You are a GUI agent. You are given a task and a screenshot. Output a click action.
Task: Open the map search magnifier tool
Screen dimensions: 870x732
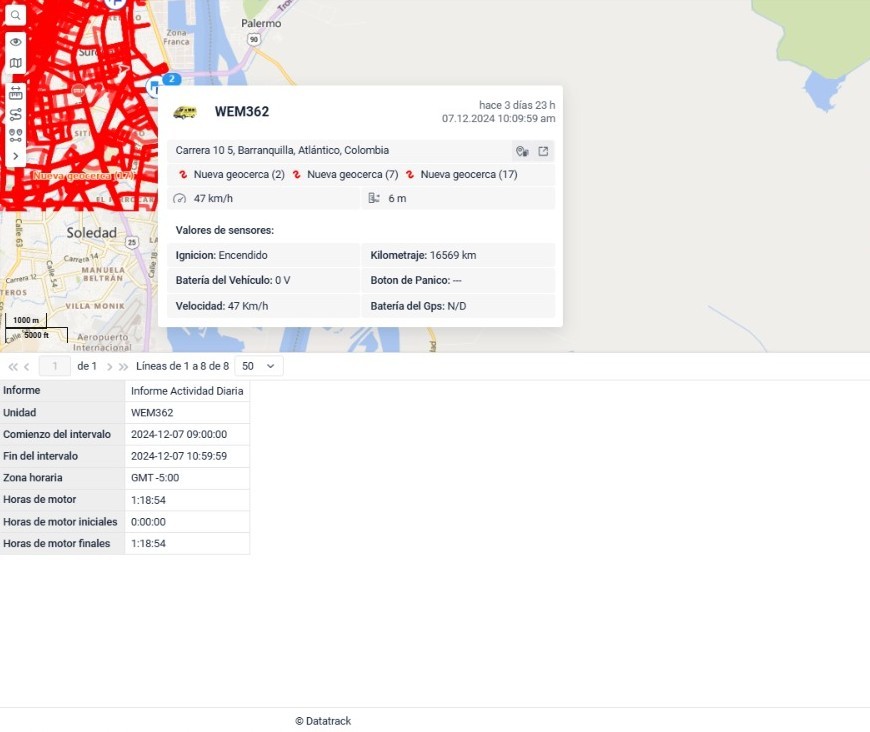15,16
